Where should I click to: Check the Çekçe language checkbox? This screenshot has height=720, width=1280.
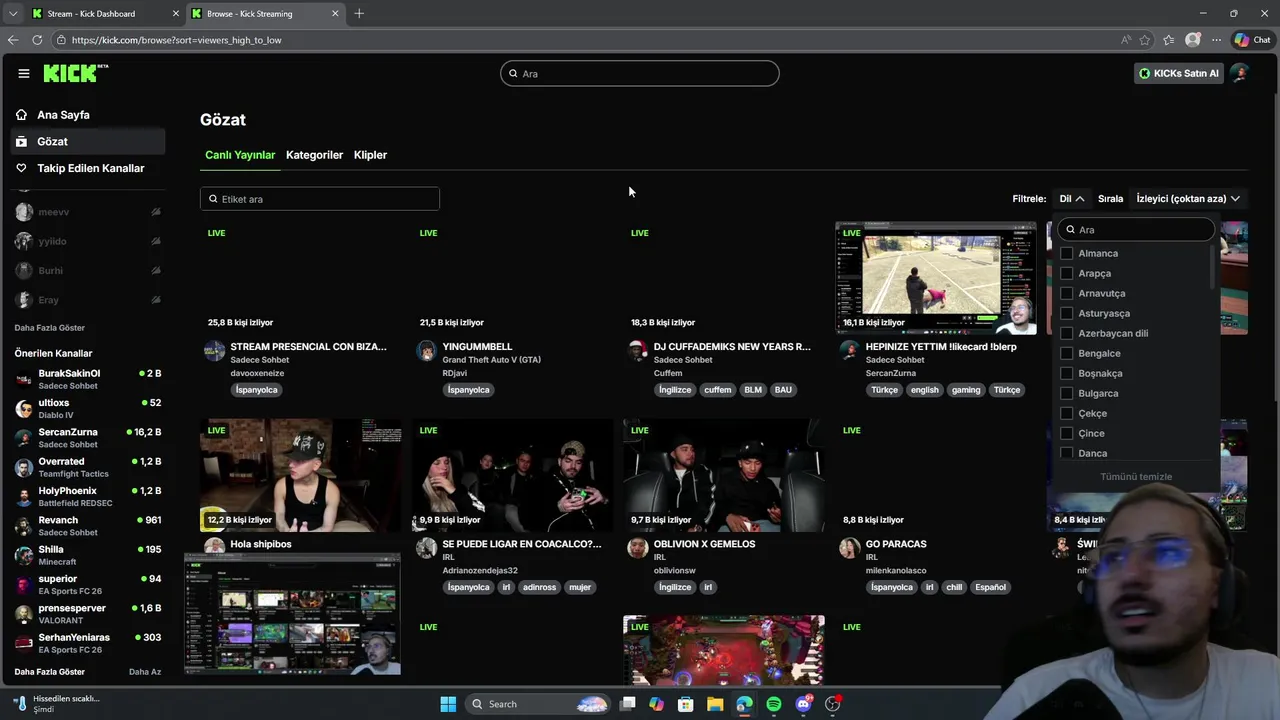point(1066,414)
